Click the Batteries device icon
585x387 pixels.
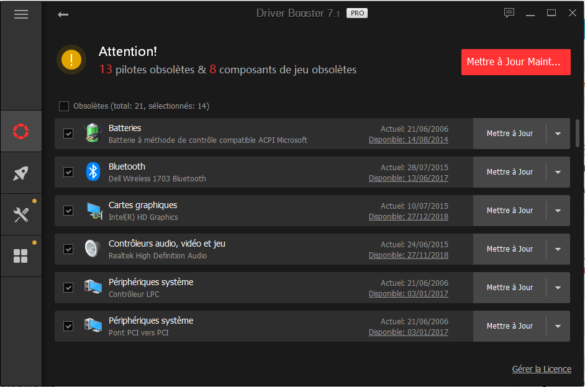93,133
